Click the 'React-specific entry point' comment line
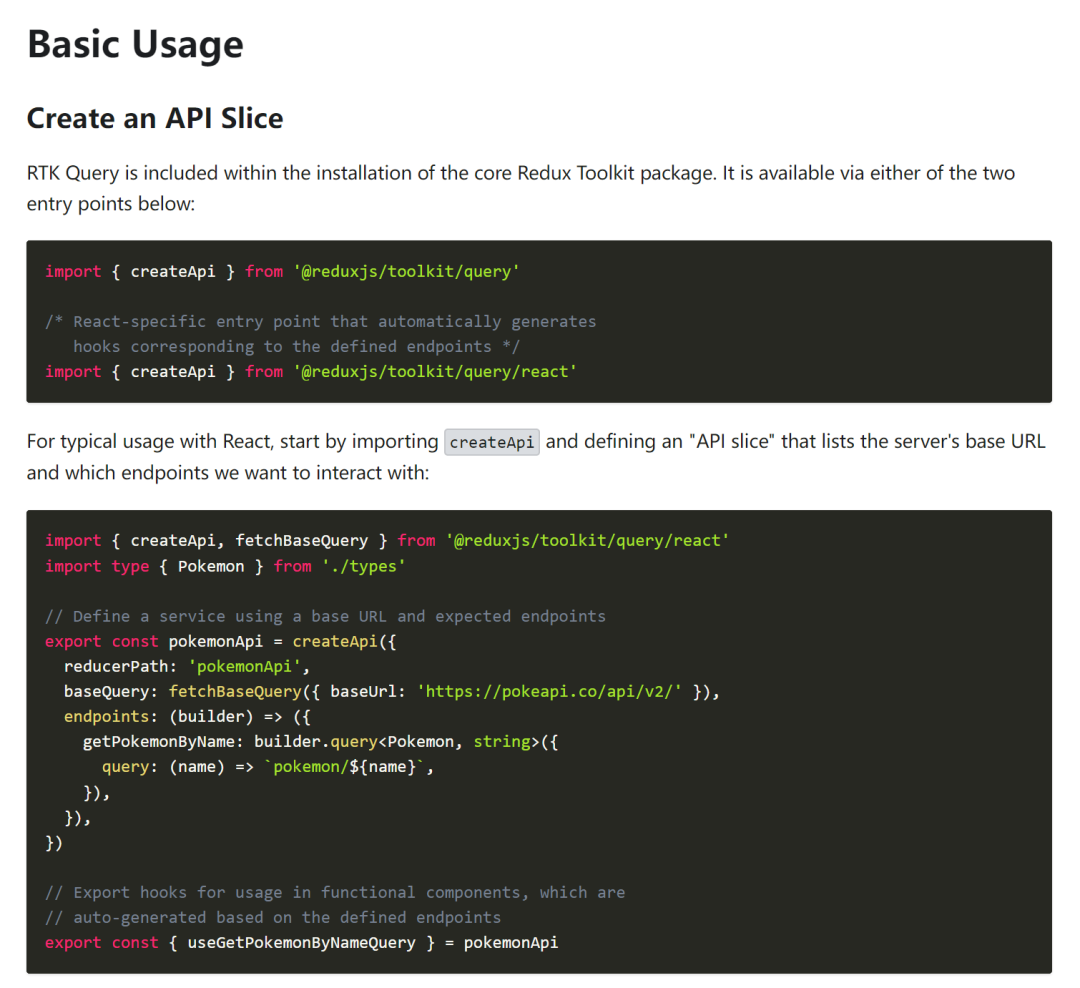The image size is (1080, 988). pyautogui.click(x=321, y=321)
